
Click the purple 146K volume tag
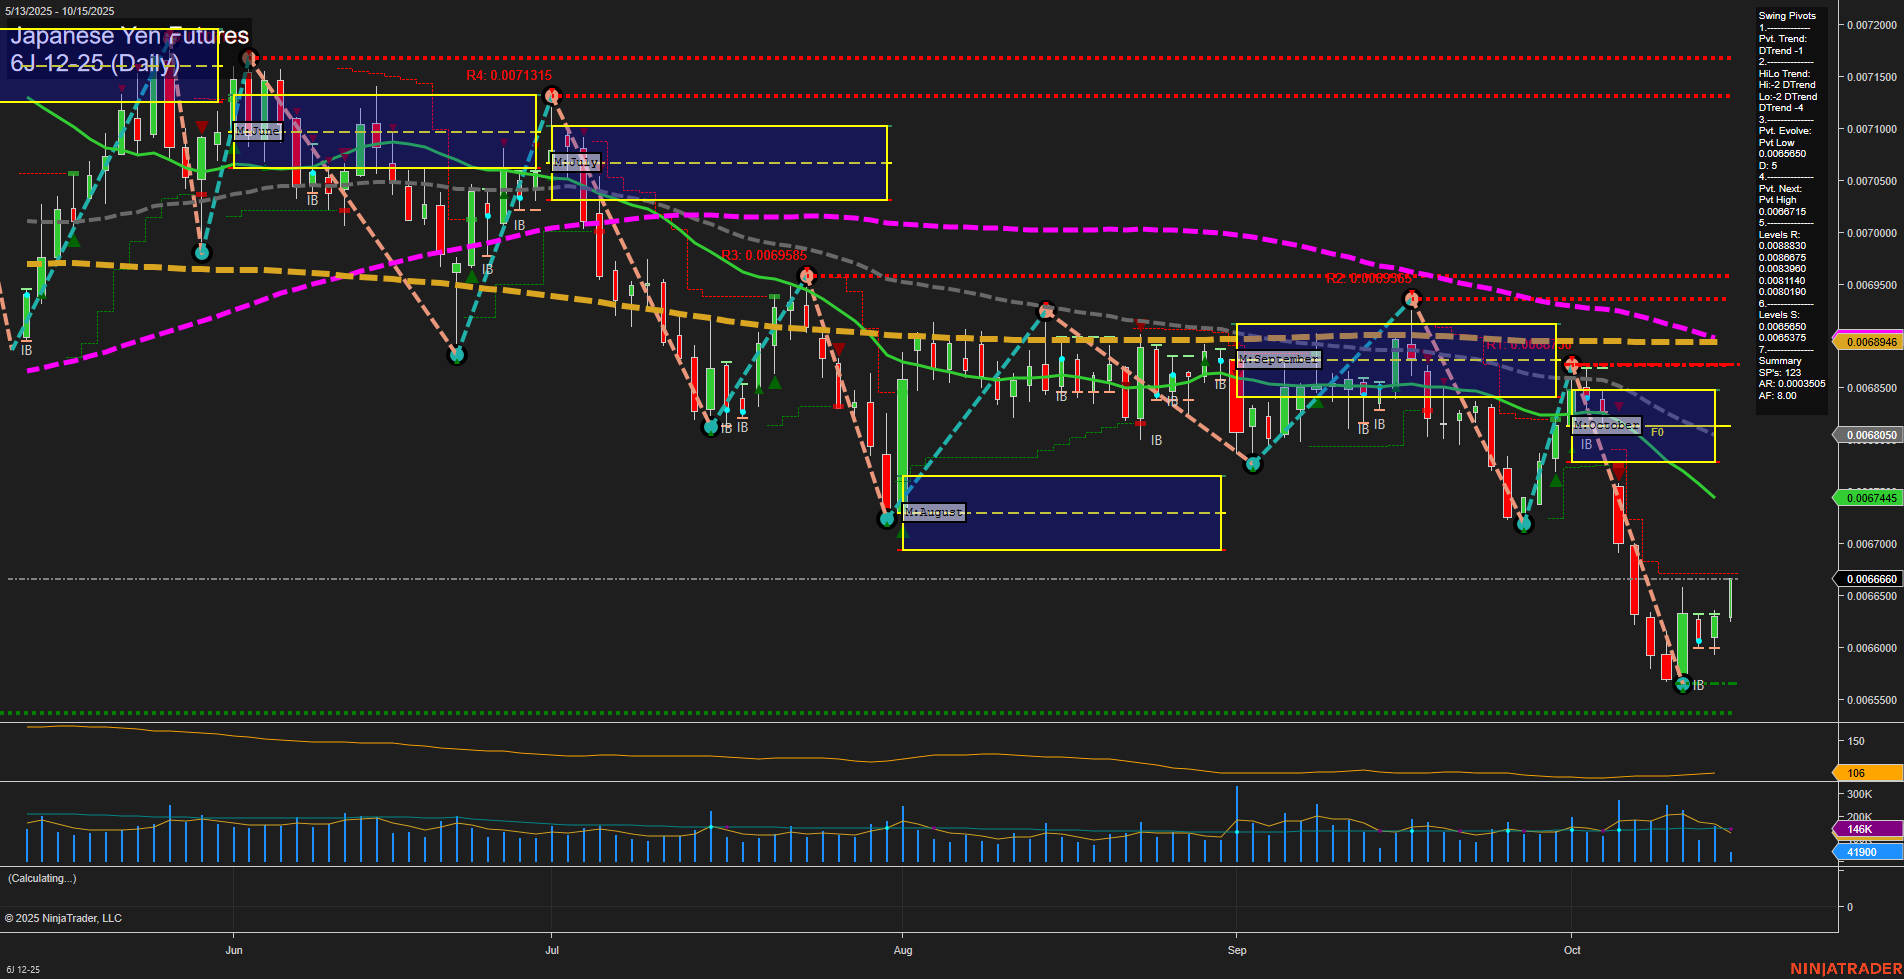click(1862, 830)
